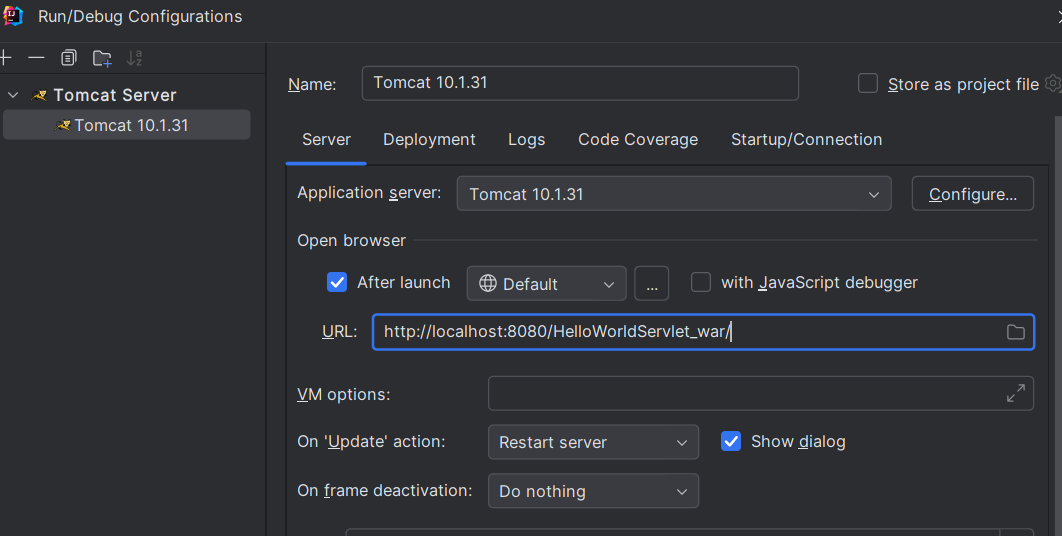The height and width of the screenshot is (536, 1062).
Task: Switch to the Deployment tab
Action: pyautogui.click(x=429, y=140)
